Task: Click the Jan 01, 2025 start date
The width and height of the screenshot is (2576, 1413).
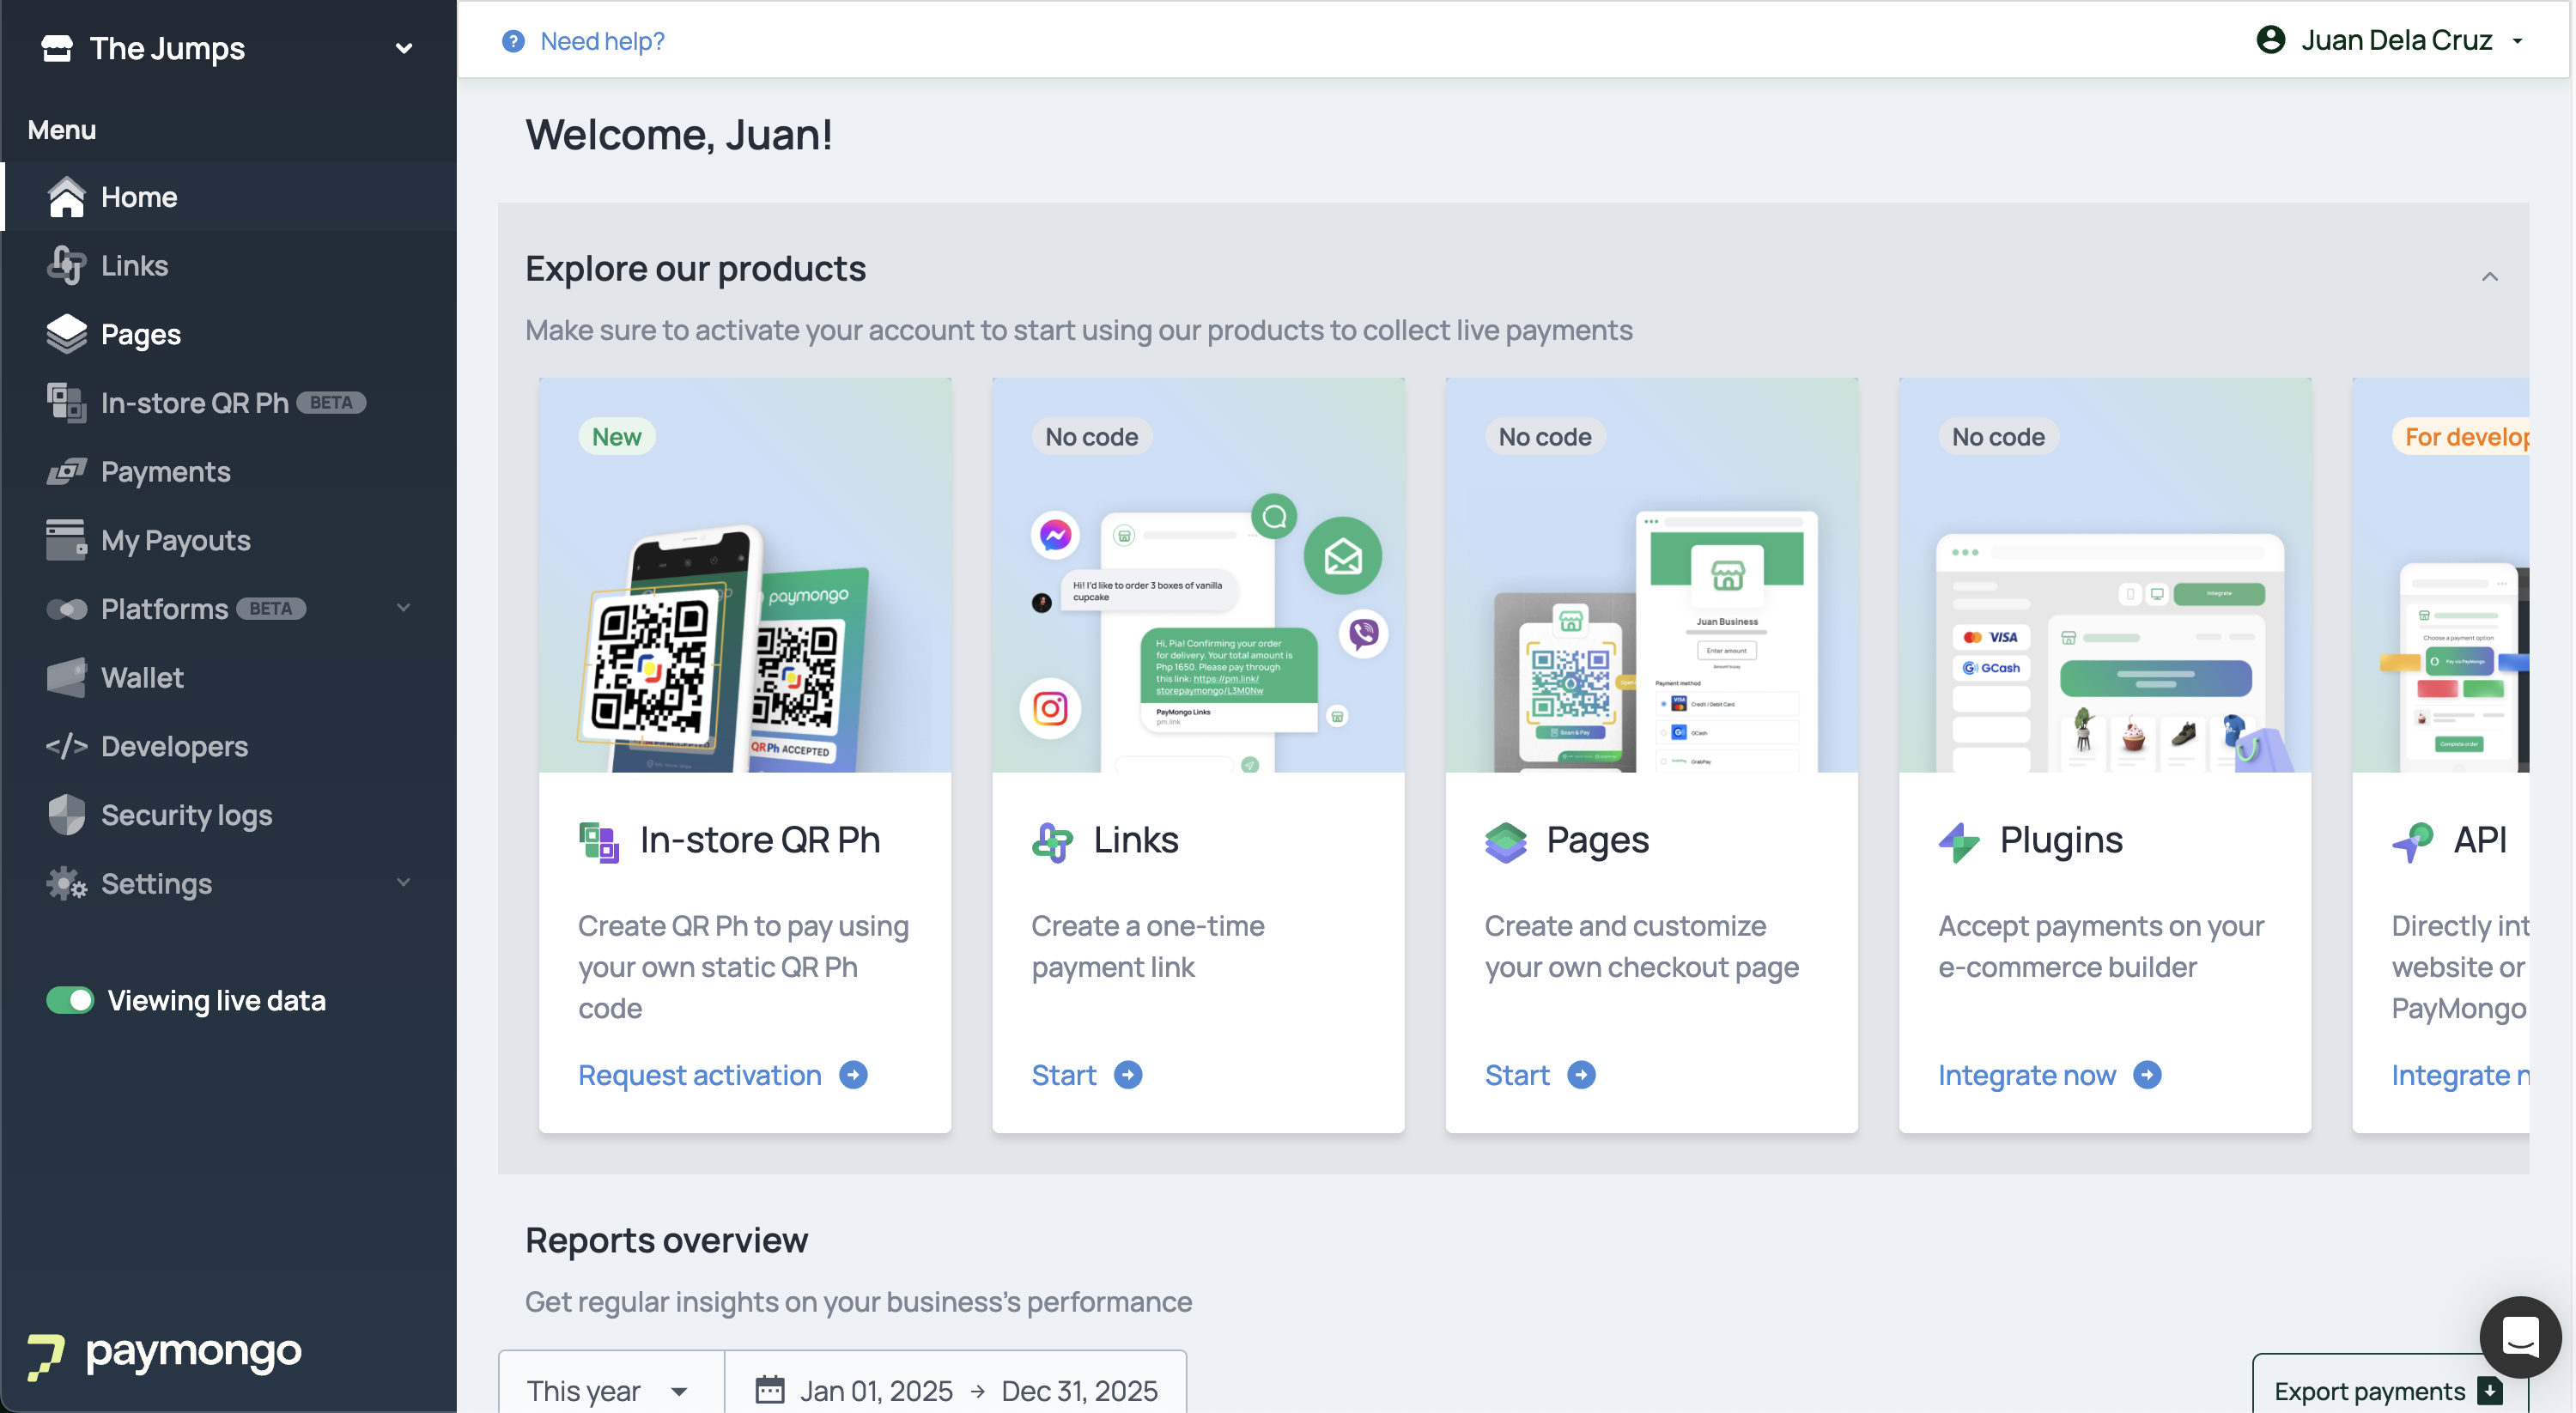Action: tap(876, 1390)
